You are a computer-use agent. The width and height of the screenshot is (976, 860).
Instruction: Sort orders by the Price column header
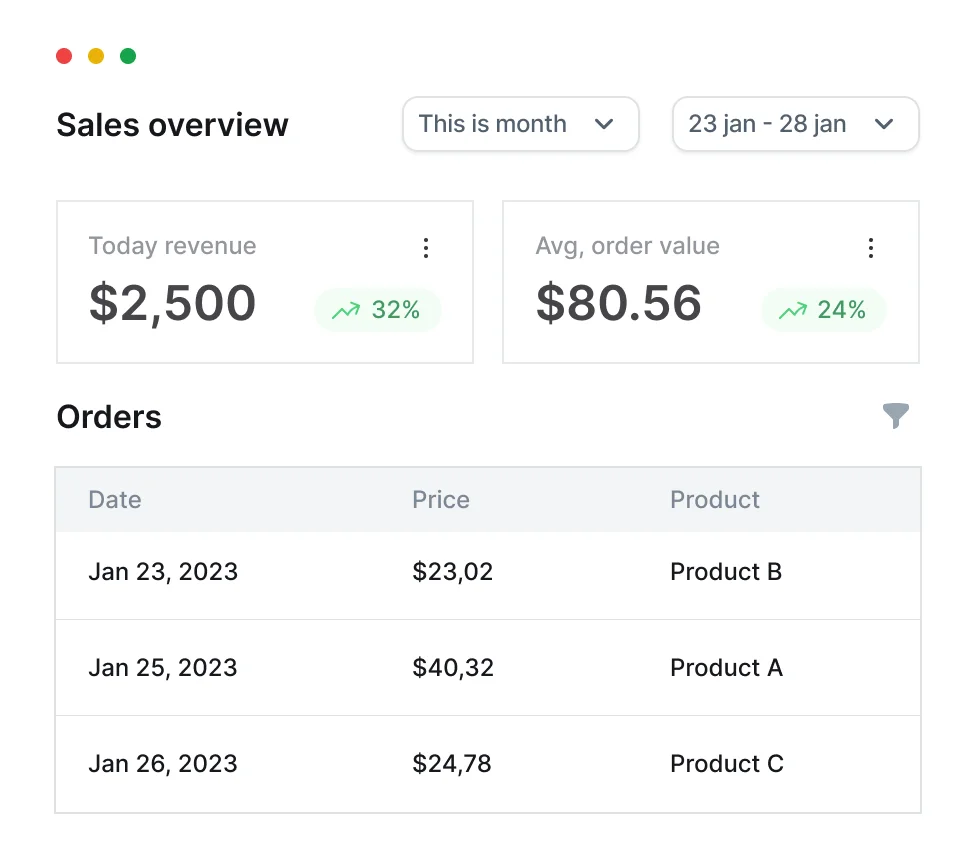(x=441, y=500)
